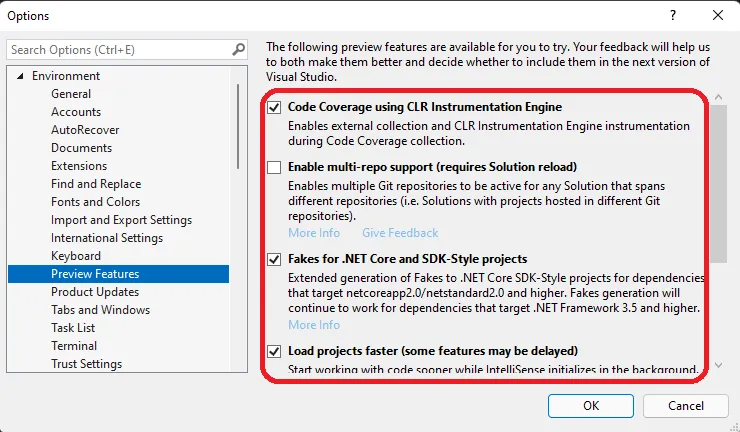The height and width of the screenshot is (432, 740).
Task: Toggle Load projects faster checkbox
Action: pos(275,351)
